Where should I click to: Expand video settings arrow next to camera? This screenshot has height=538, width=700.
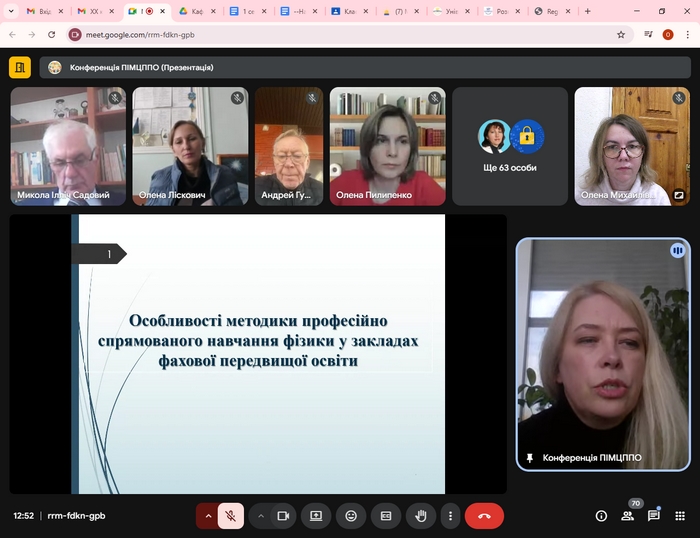pos(260,516)
